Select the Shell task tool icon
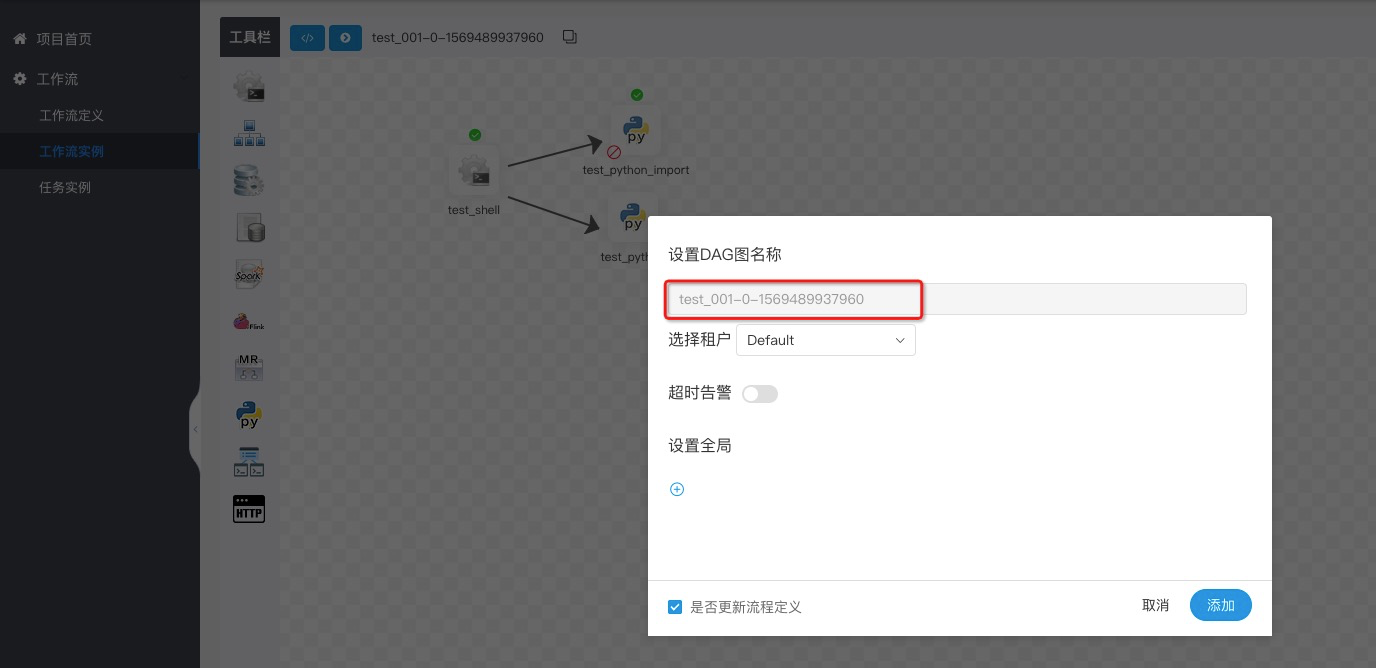 tap(249, 88)
